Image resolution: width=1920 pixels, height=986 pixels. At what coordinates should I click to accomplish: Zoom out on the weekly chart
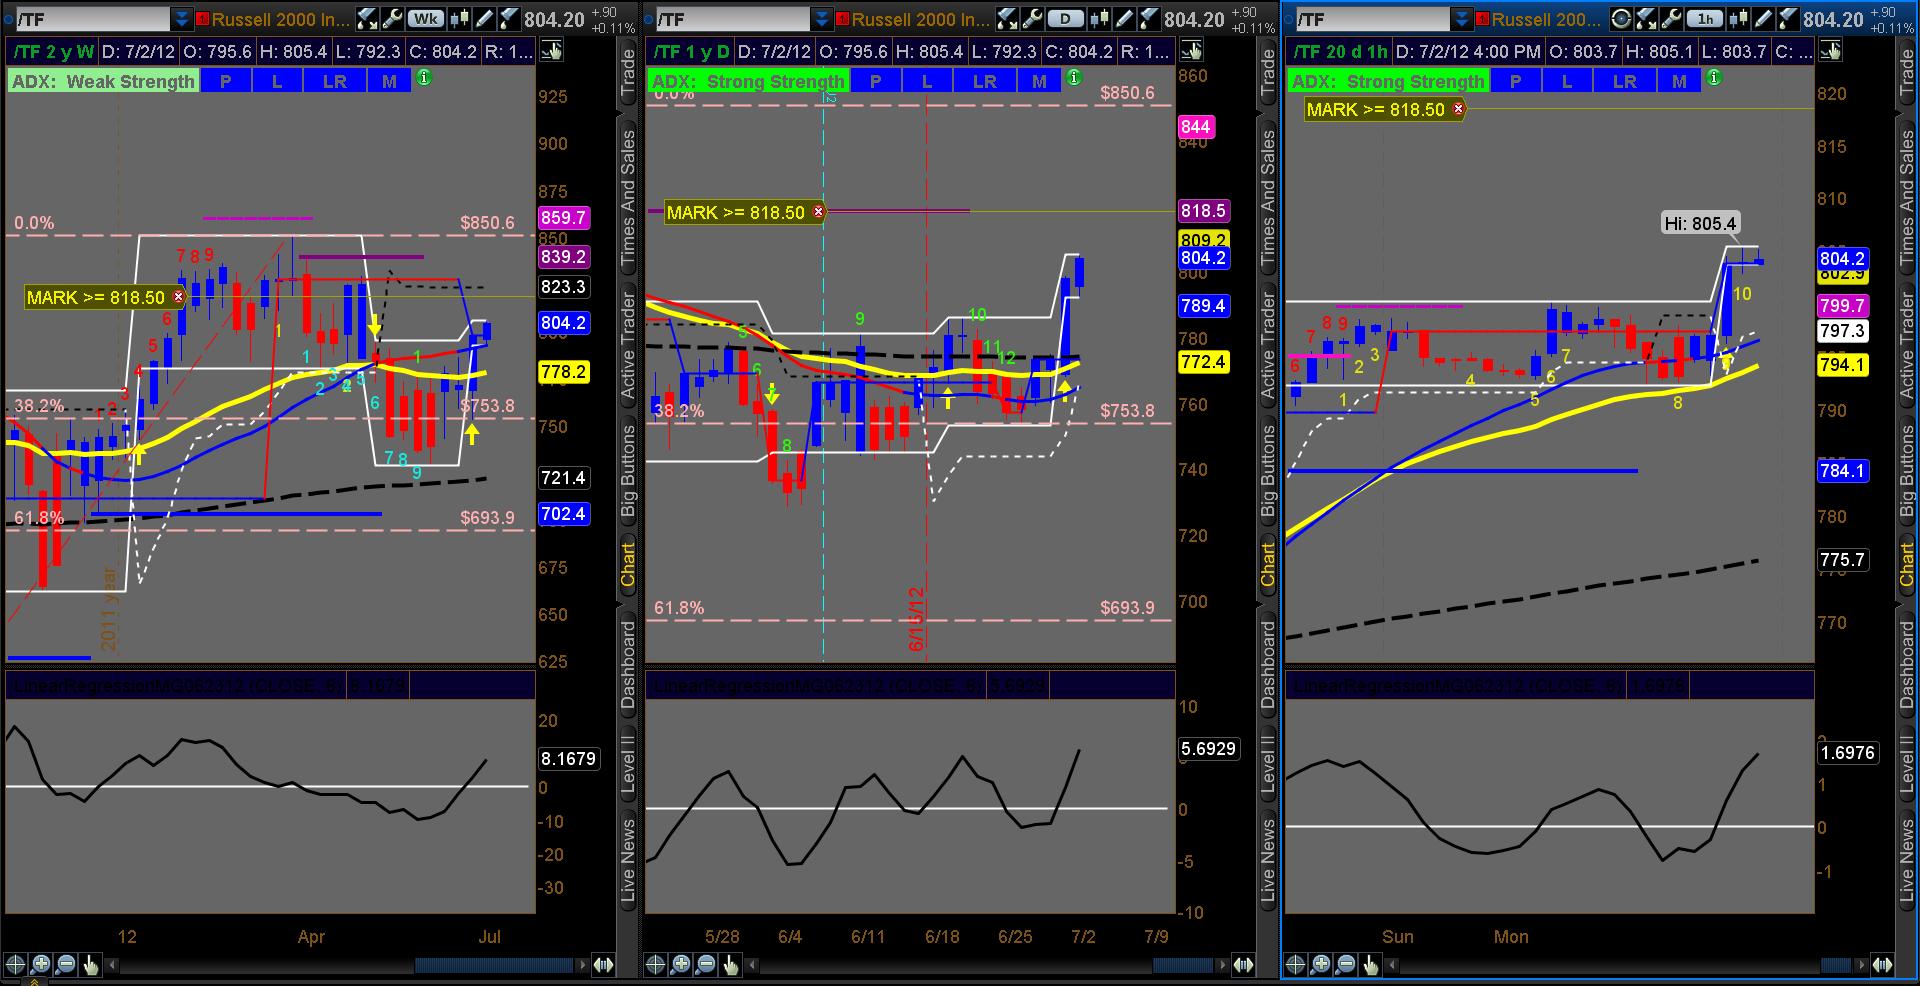click(65, 965)
